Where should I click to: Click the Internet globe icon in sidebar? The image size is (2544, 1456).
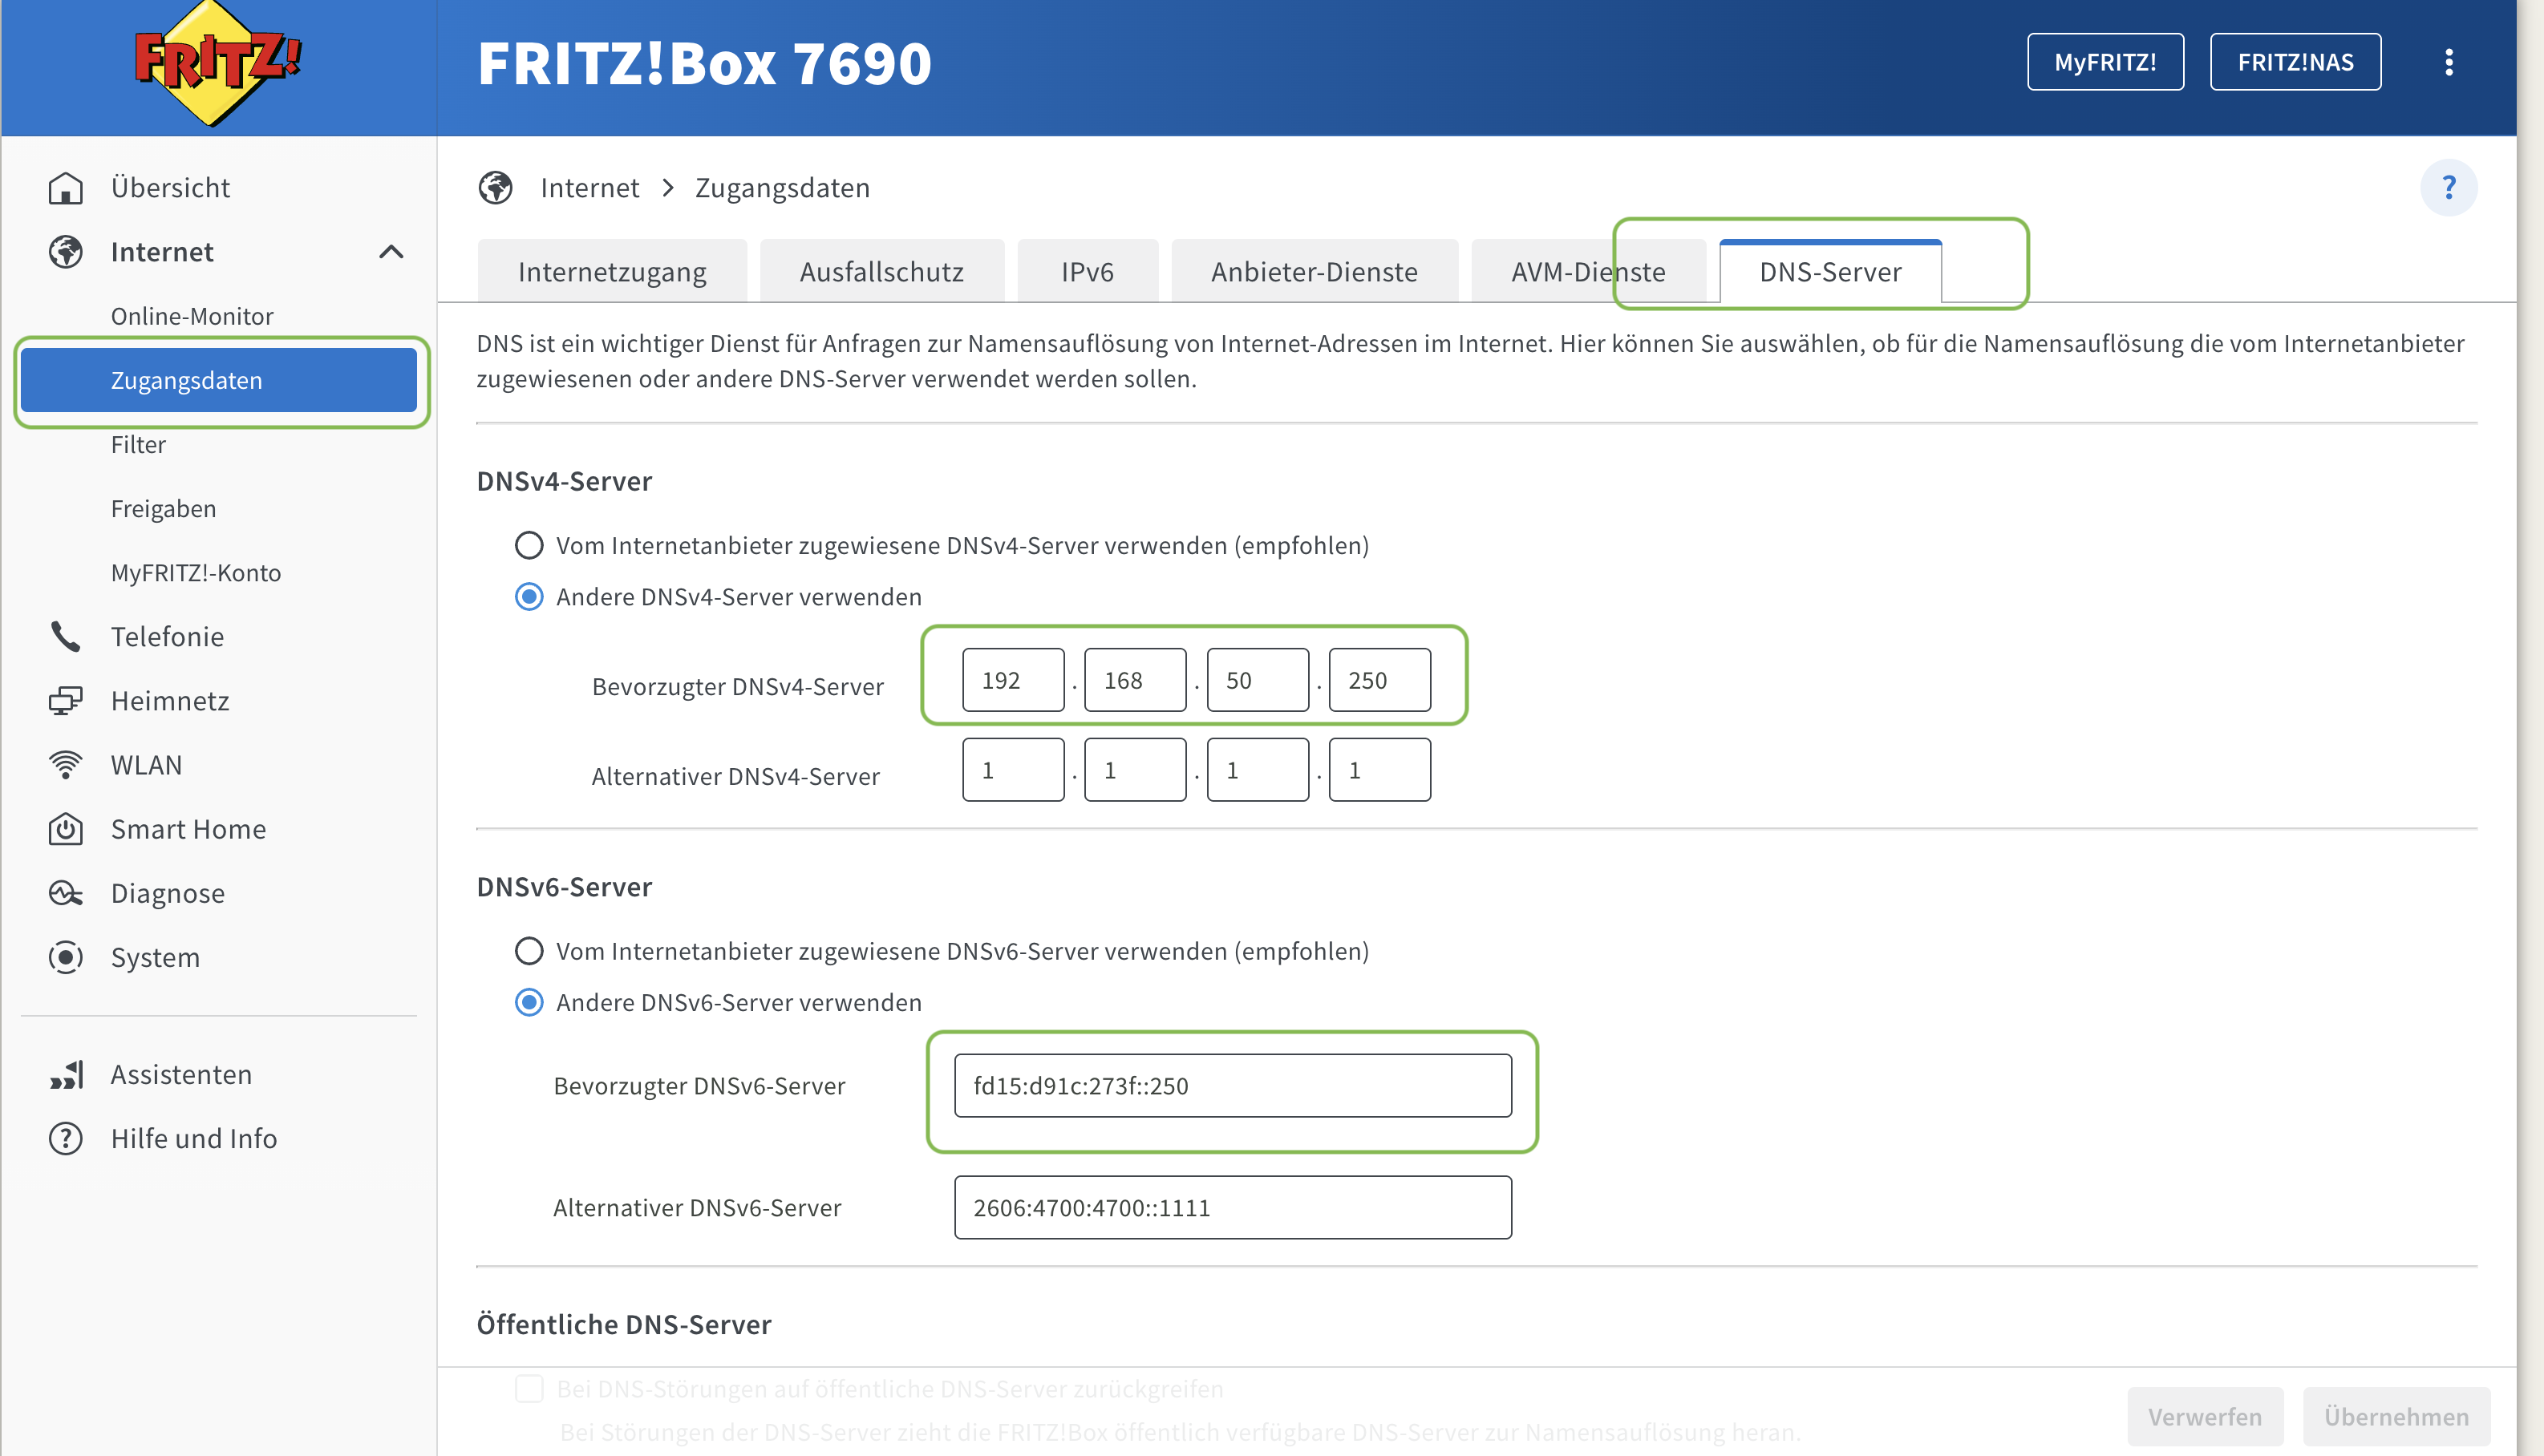[x=66, y=252]
